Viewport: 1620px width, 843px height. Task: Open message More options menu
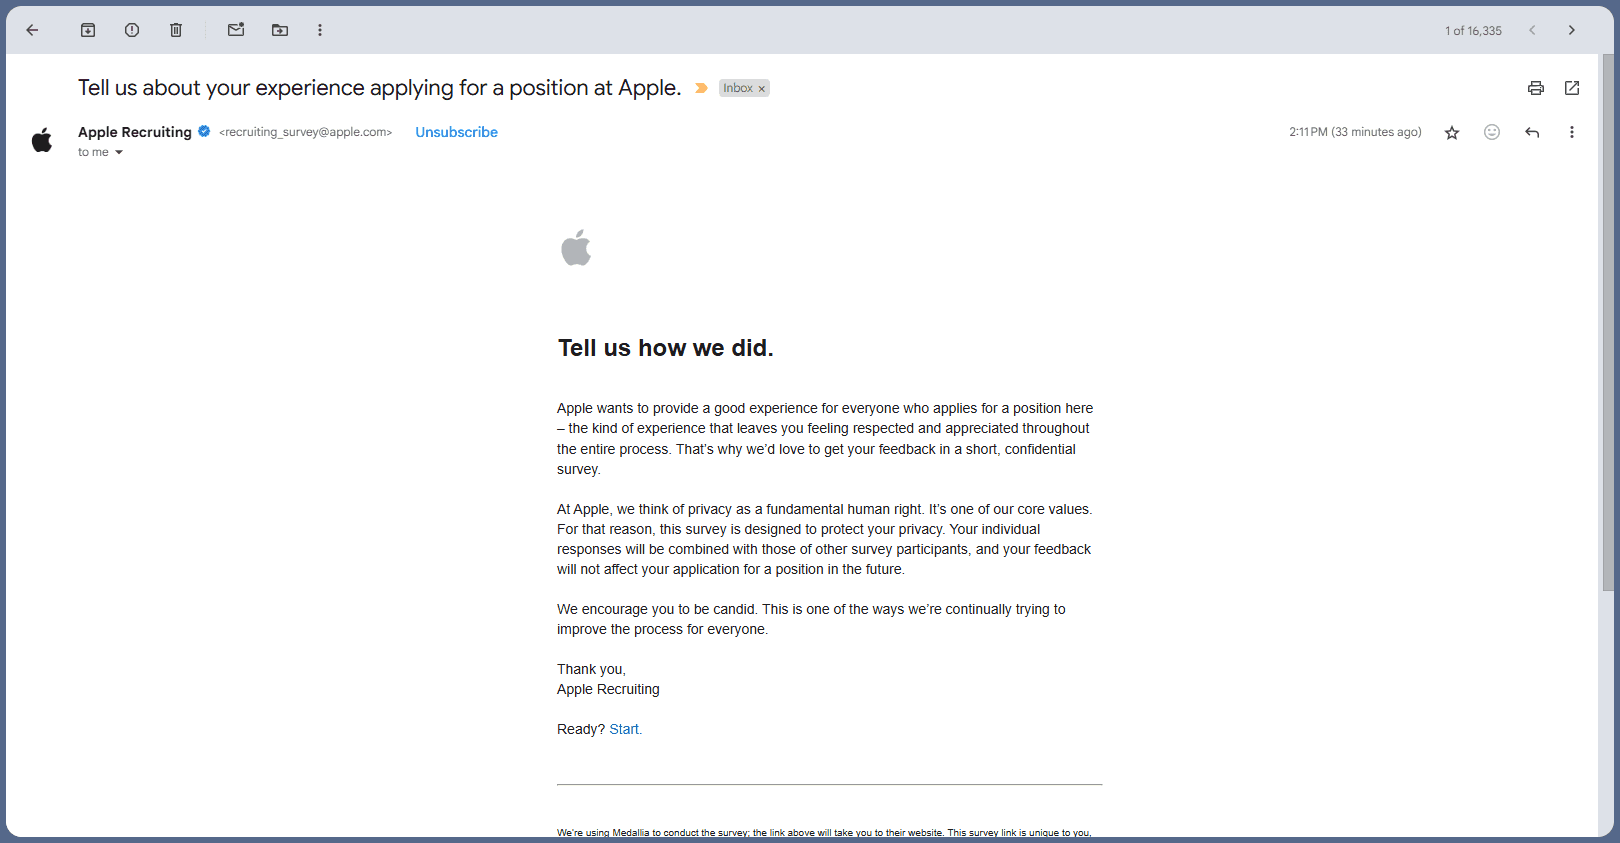click(1572, 132)
